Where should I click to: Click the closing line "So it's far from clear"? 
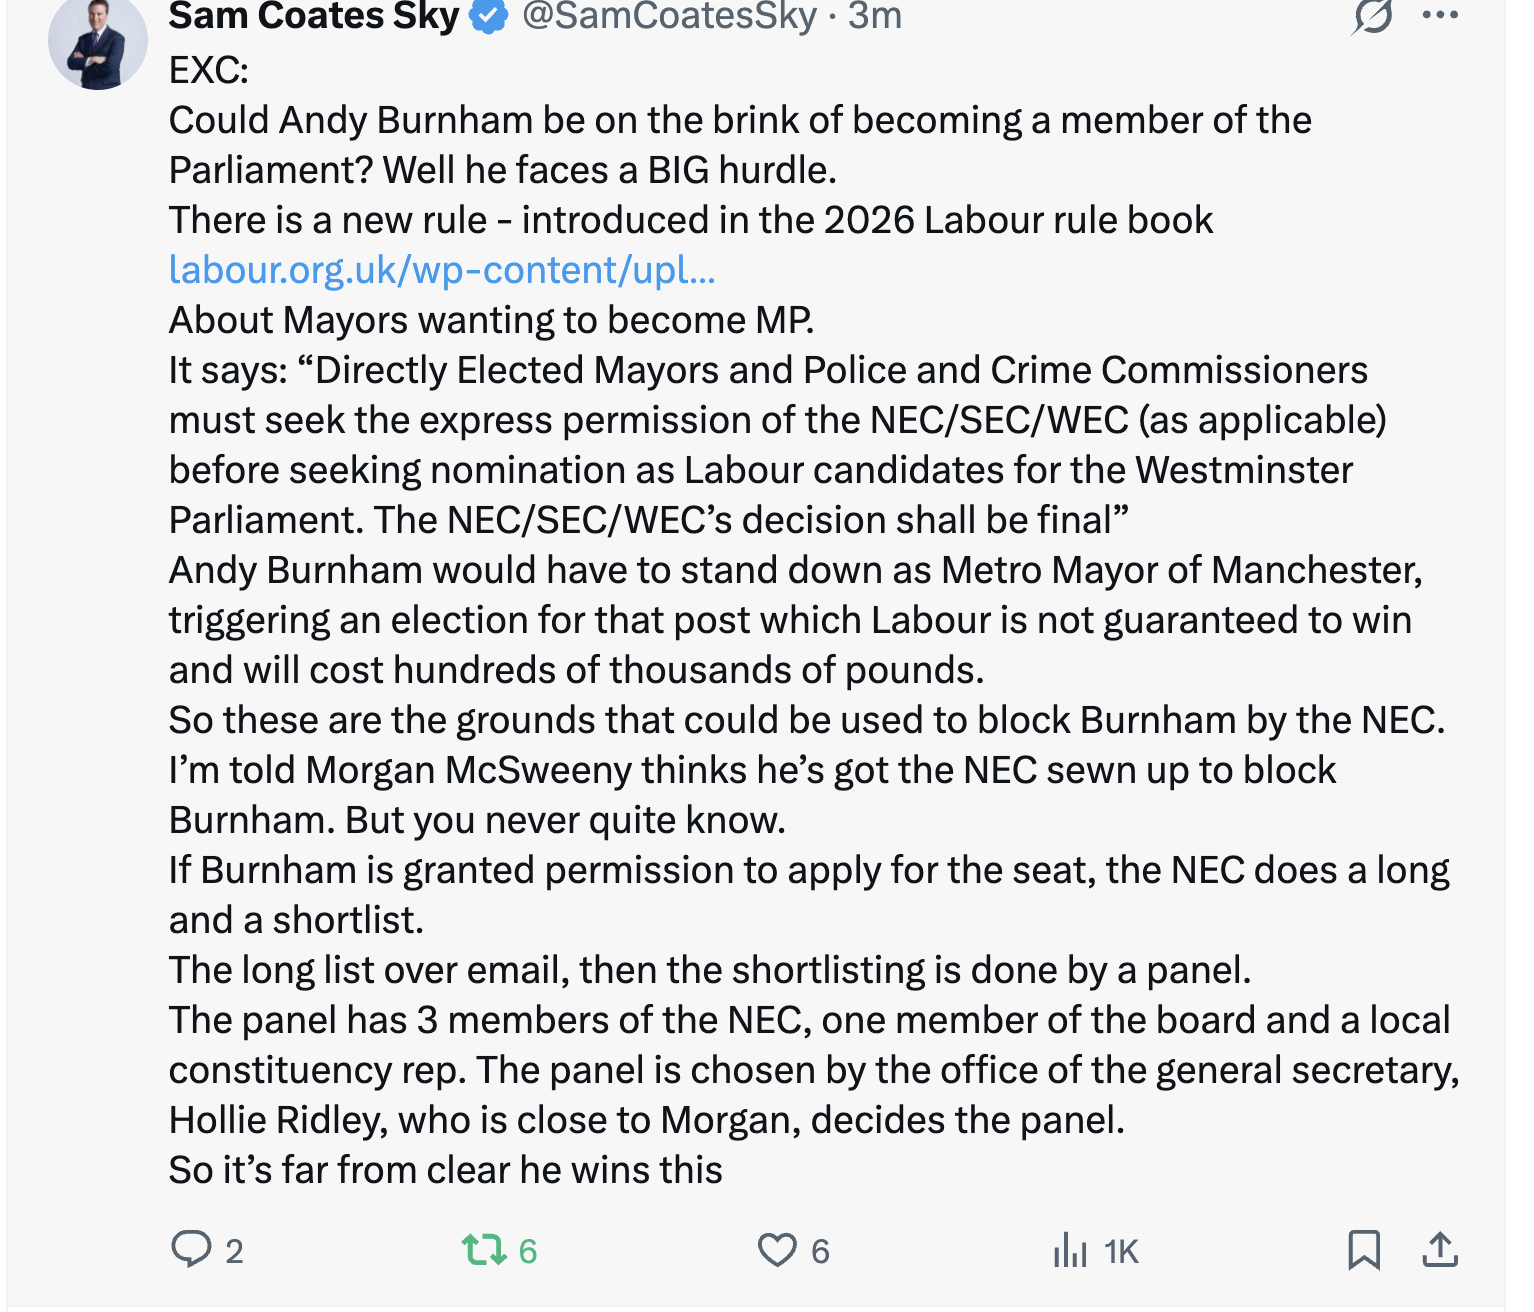click(445, 1170)
